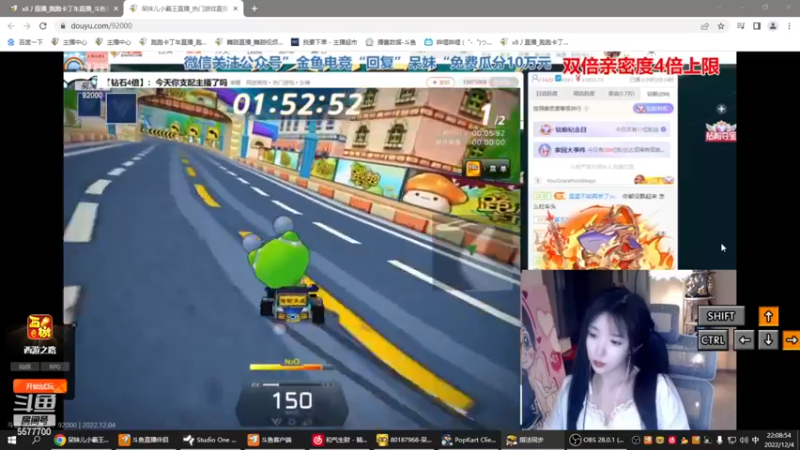Open the Chrome three-dot menu

pos(789,26)
